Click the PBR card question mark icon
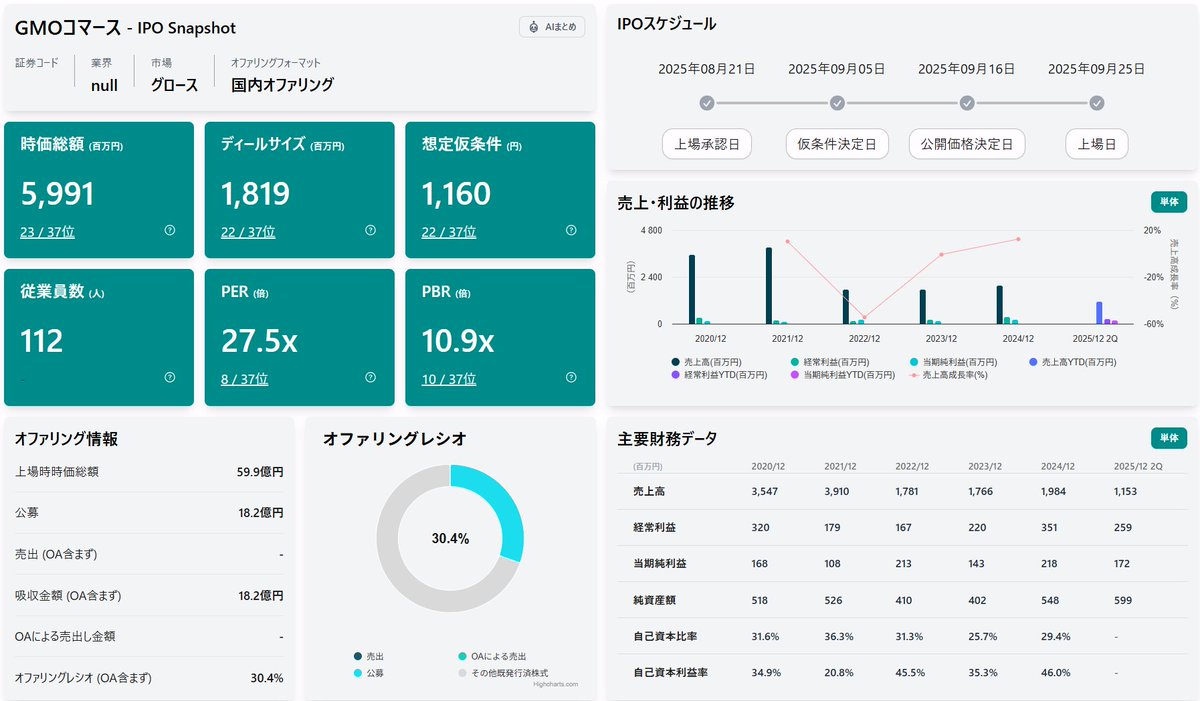Viewport: 1200px width, 701px height. (570, 378)
